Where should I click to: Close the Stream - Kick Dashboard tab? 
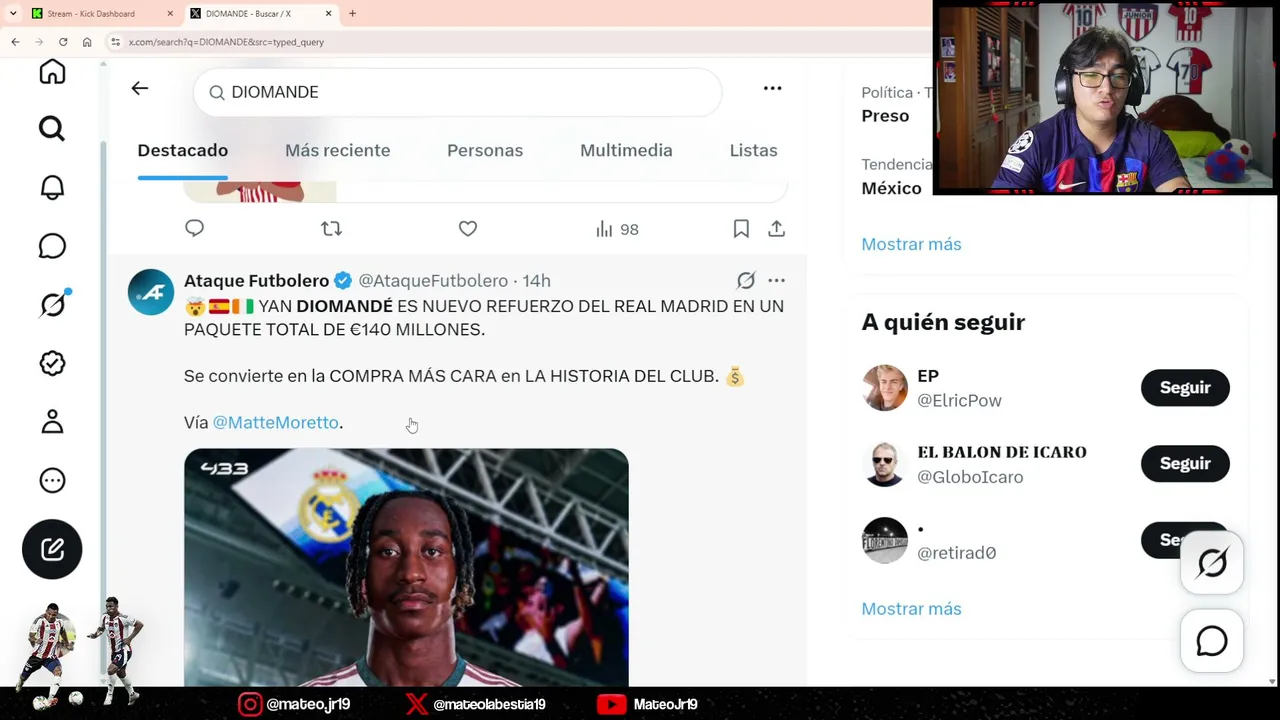(170, 14)
